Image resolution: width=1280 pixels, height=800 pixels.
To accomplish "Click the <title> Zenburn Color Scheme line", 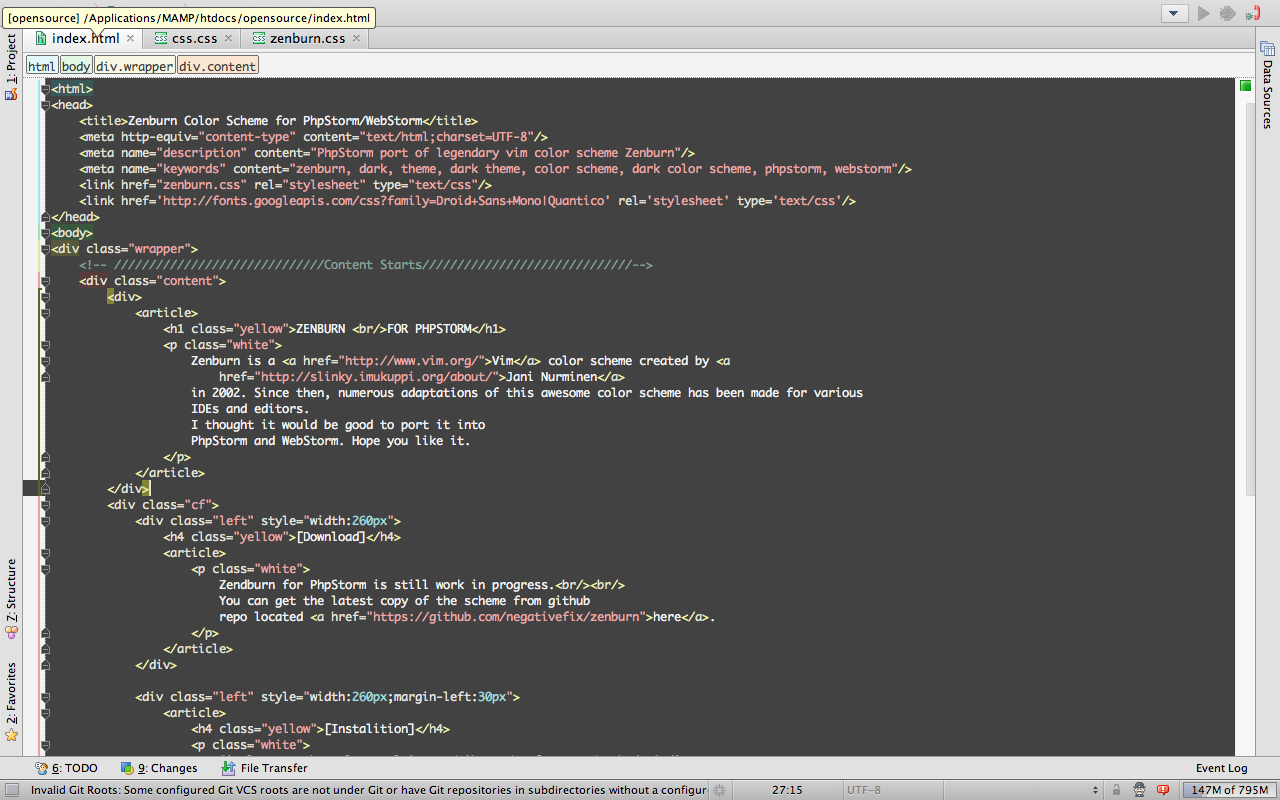I will tap(278, 121).
